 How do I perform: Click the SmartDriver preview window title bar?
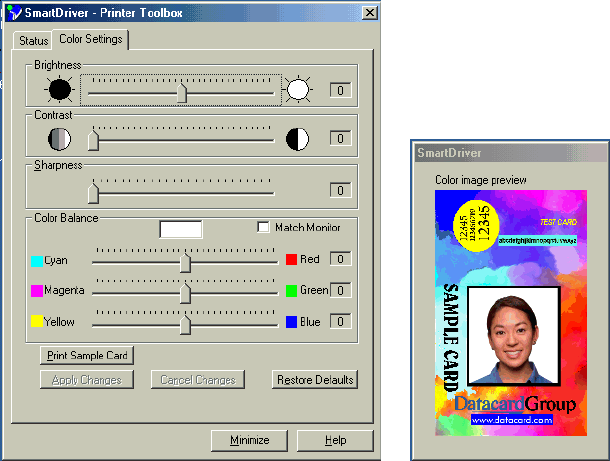coord(511,152)
